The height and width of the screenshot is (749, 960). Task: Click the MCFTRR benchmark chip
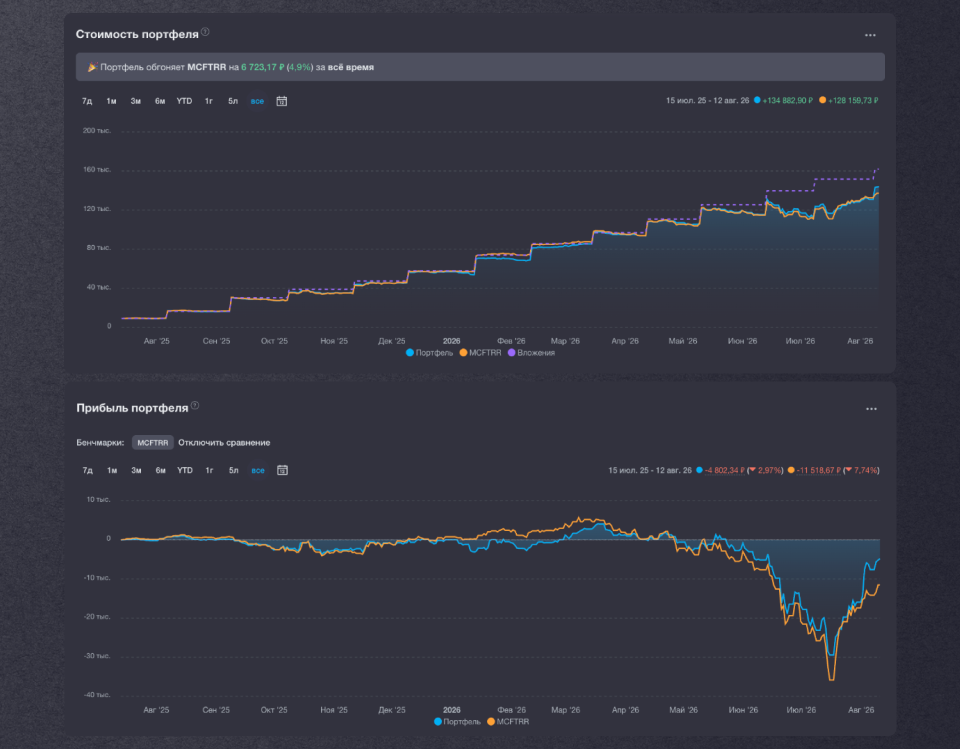[x=152, y=443]
